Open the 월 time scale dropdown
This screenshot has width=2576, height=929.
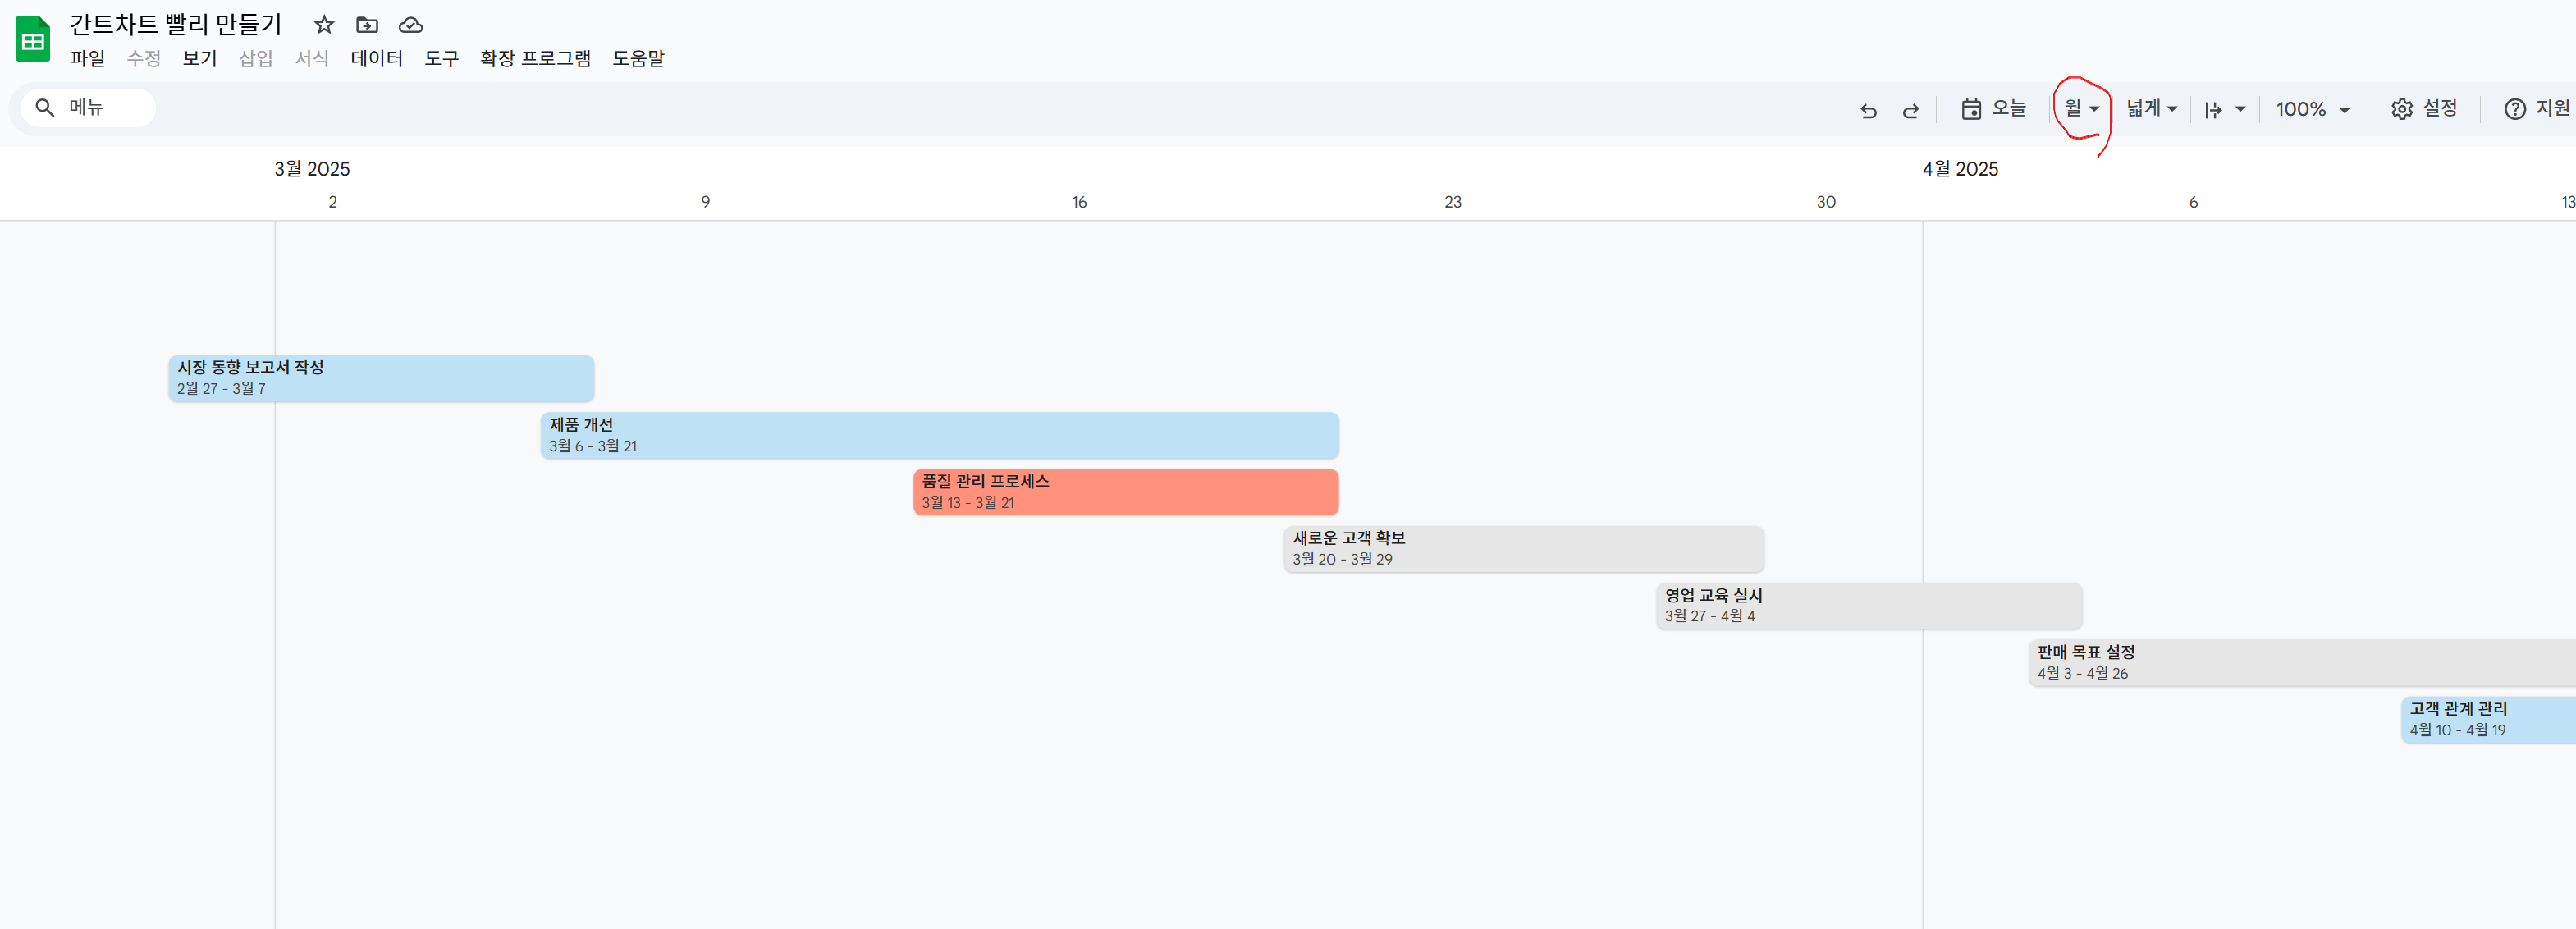click(2082, 108)
